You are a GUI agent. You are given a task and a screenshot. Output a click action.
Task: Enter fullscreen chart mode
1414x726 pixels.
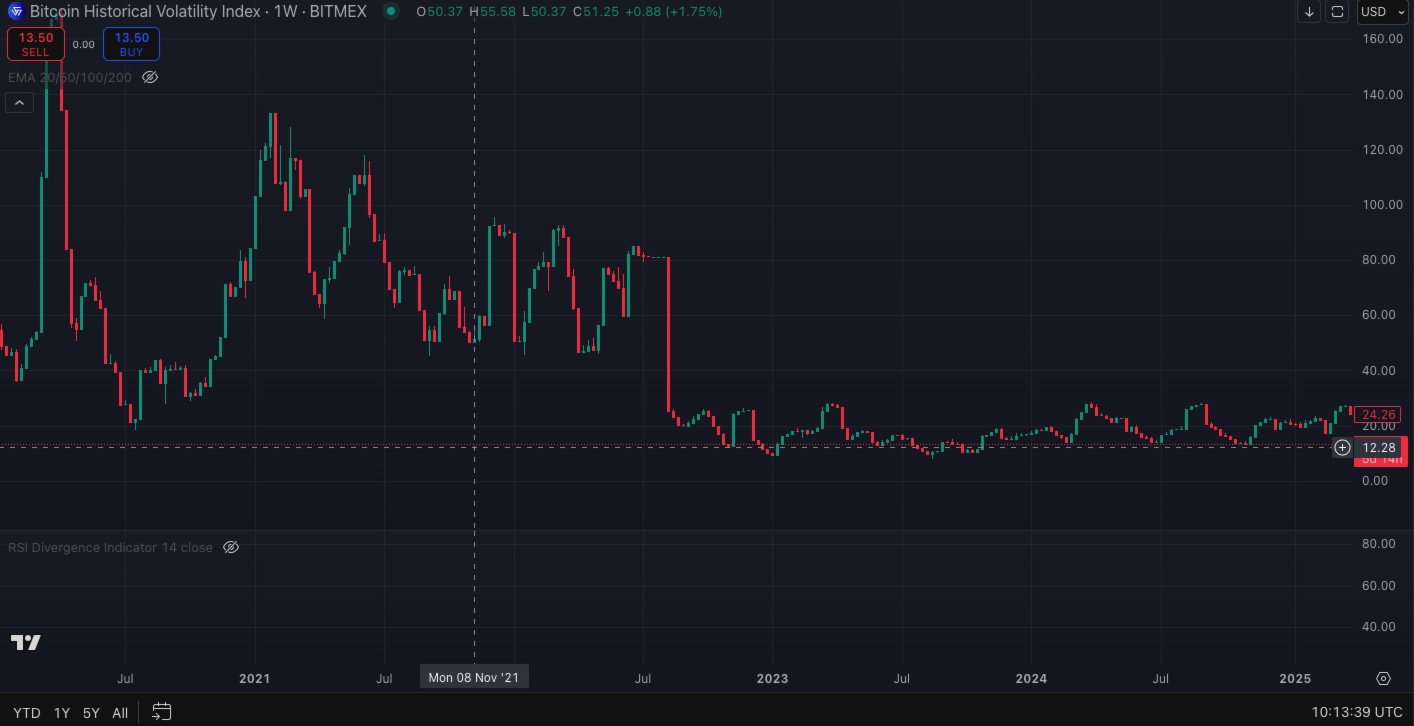[x=1337, y=12]
